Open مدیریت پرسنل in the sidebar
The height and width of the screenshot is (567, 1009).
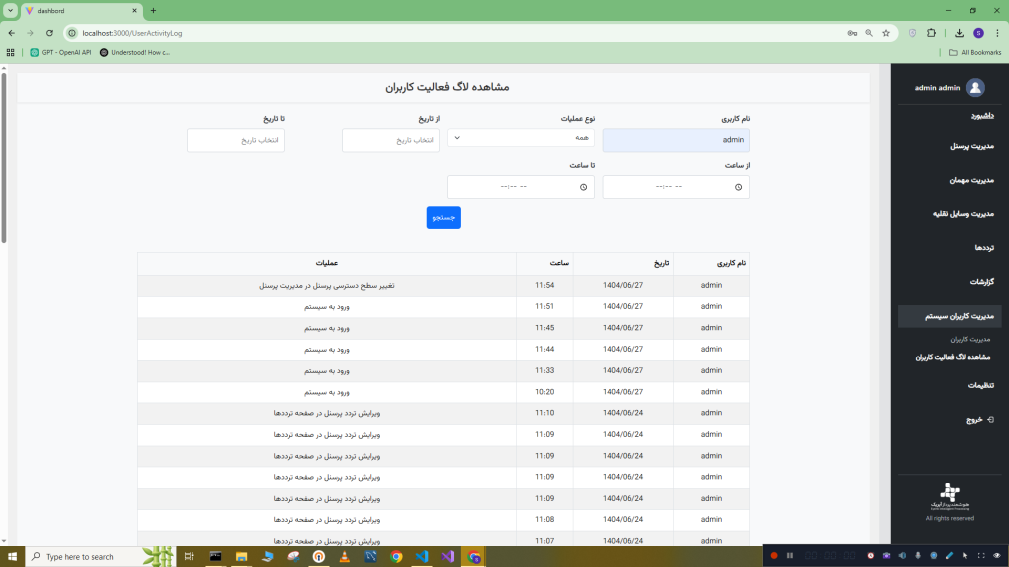(971, 146)
